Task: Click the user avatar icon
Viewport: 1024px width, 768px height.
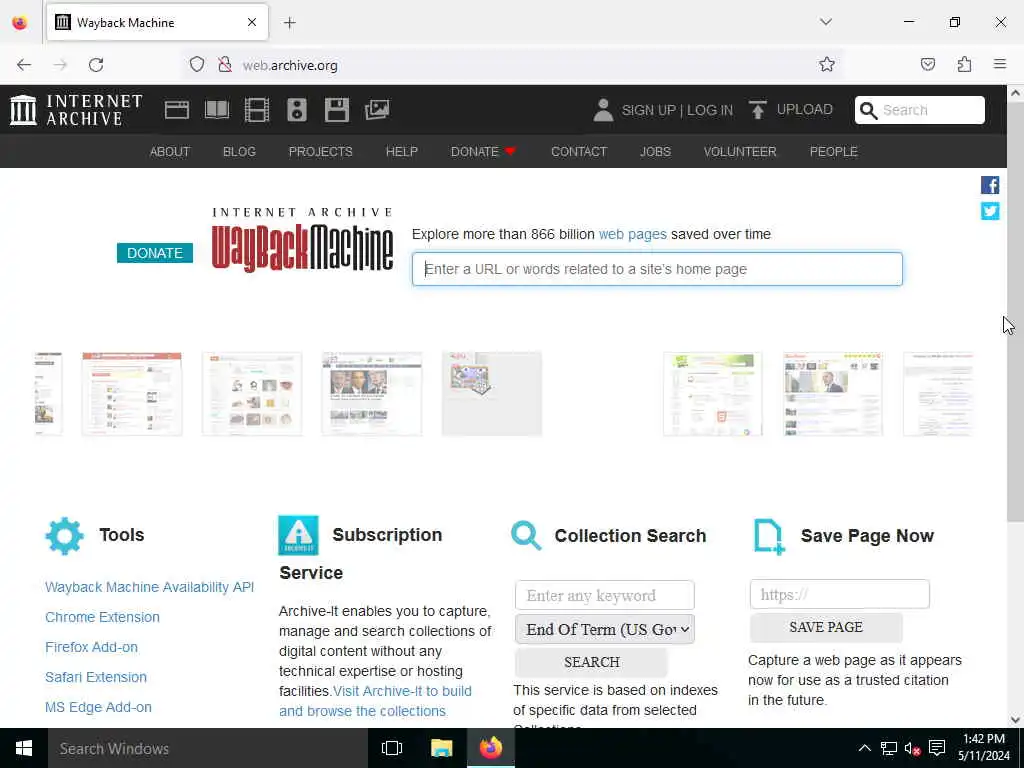Action: (x=603, y=110)
